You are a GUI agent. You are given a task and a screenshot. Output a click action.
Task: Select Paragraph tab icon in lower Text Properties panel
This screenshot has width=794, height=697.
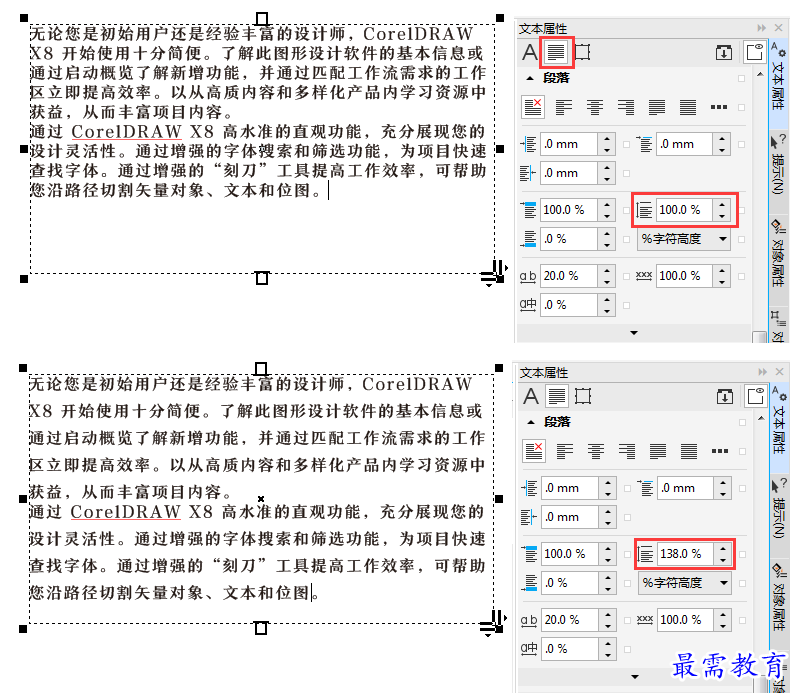coord(557,396)
